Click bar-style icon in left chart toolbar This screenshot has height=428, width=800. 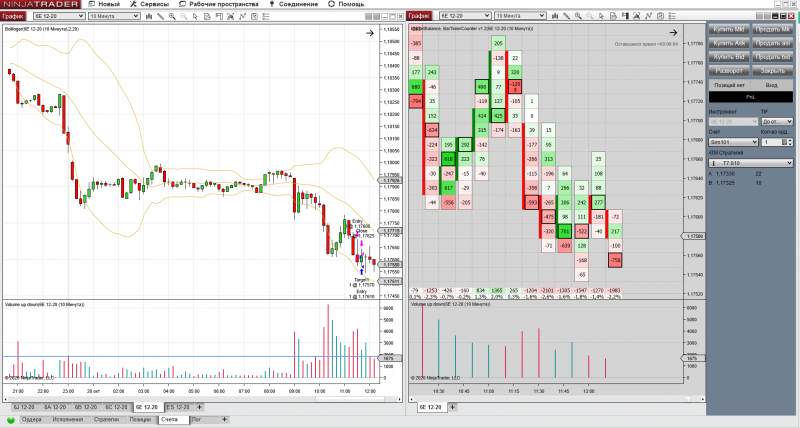(149, 16)
